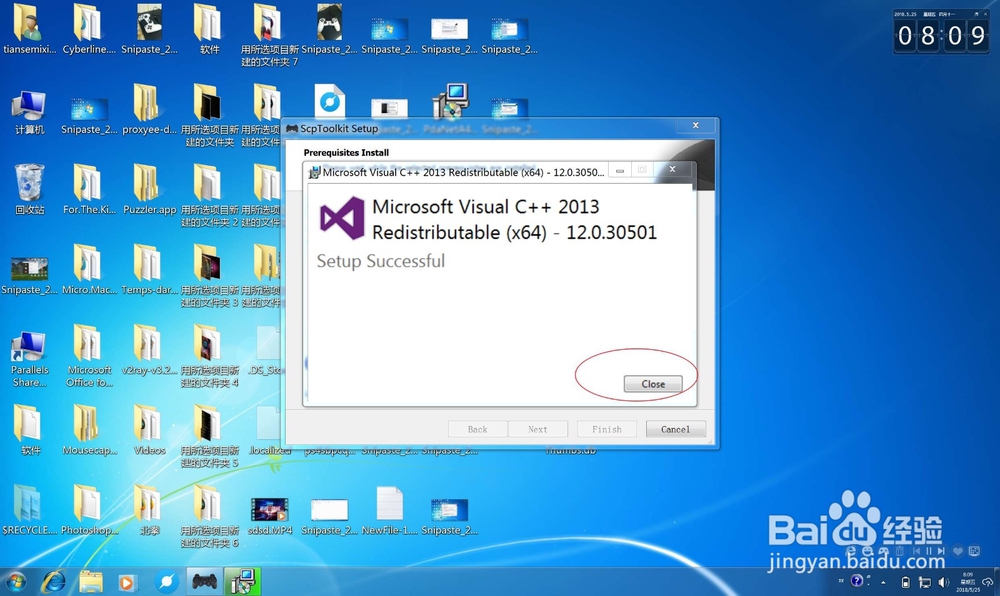Select blue circular app icon above ScpToolkit window
The height and width of the screenshot is (596, 1000).
point(329,100)
